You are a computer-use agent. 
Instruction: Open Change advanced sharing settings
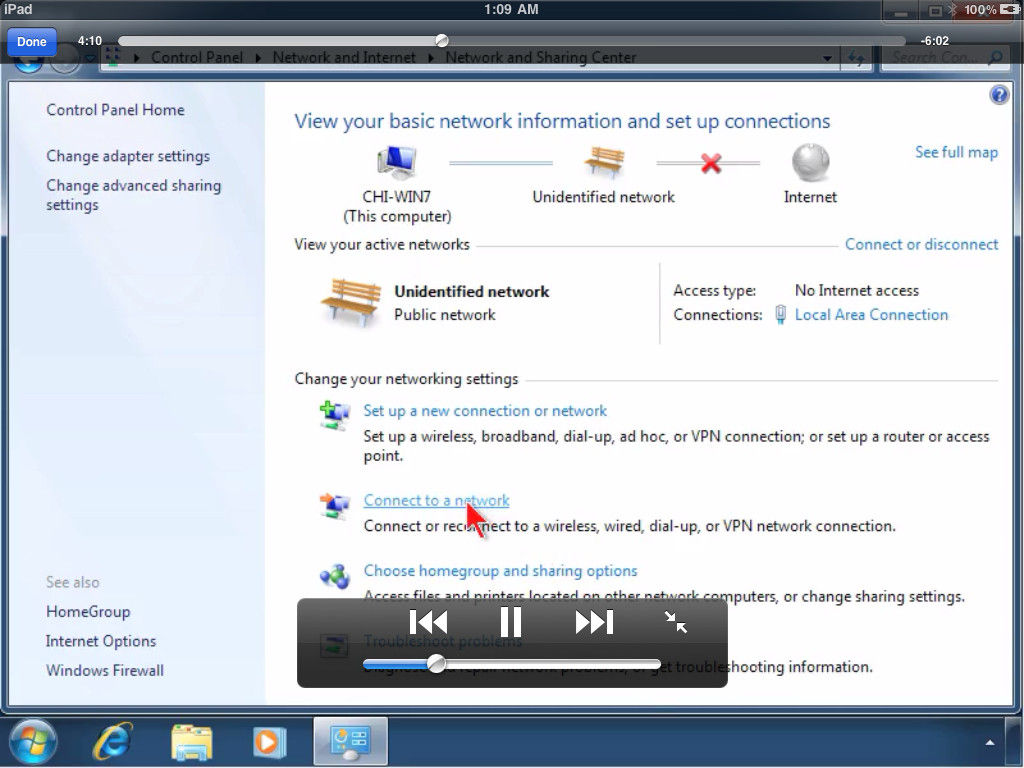click(x=133, y=195)
